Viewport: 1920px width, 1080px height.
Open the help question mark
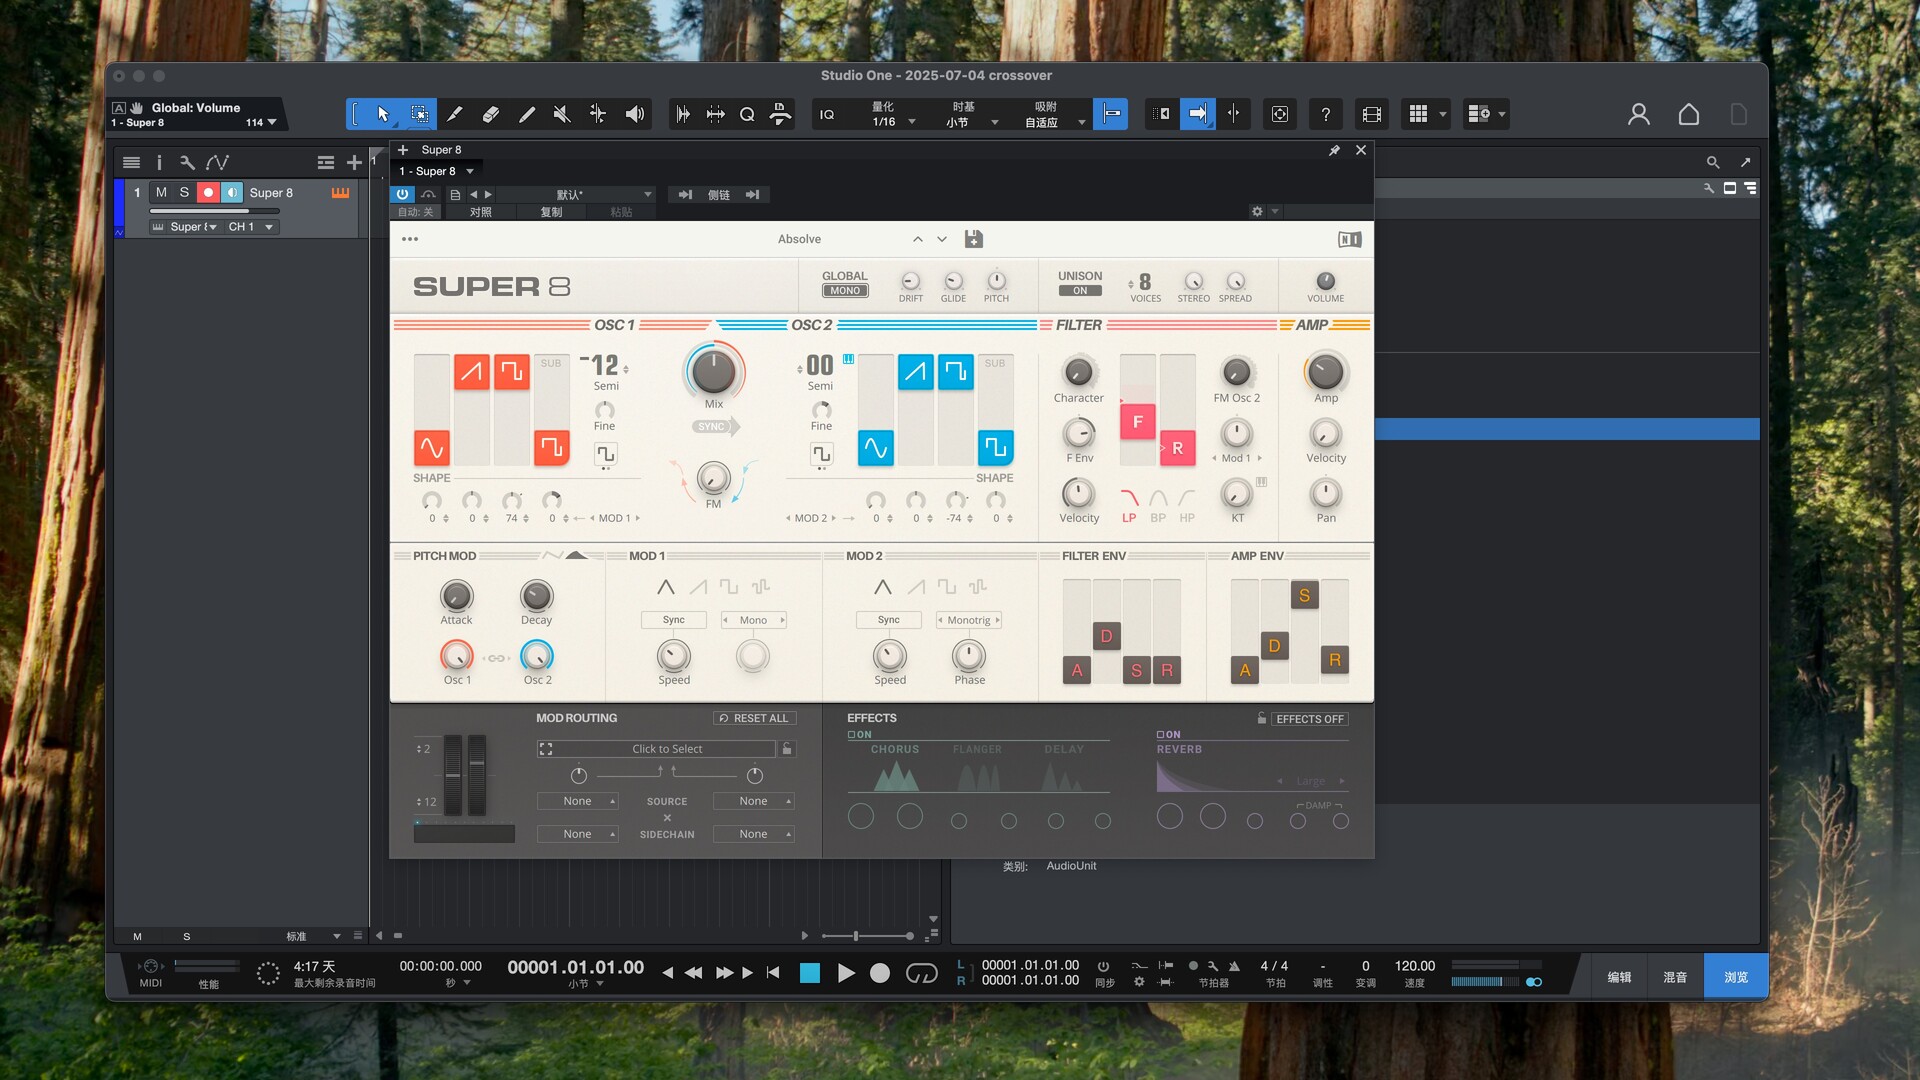(x=1326, y=114)
